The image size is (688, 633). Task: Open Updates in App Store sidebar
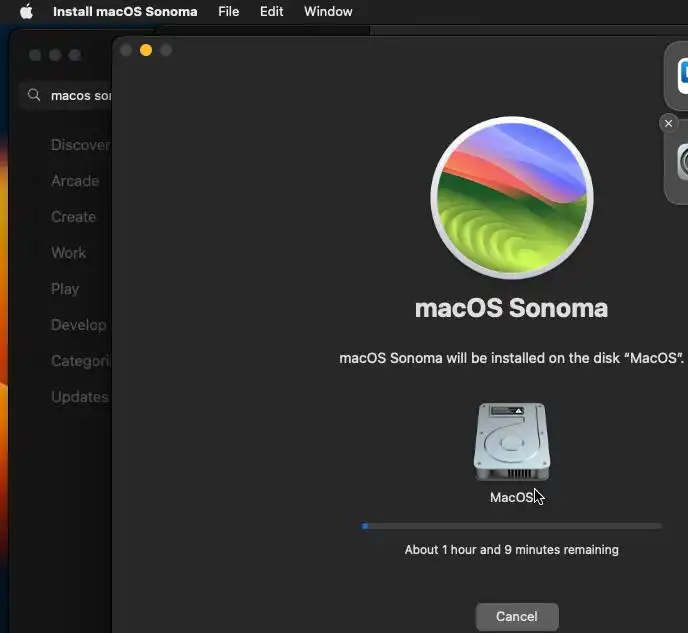click(80, 397)
